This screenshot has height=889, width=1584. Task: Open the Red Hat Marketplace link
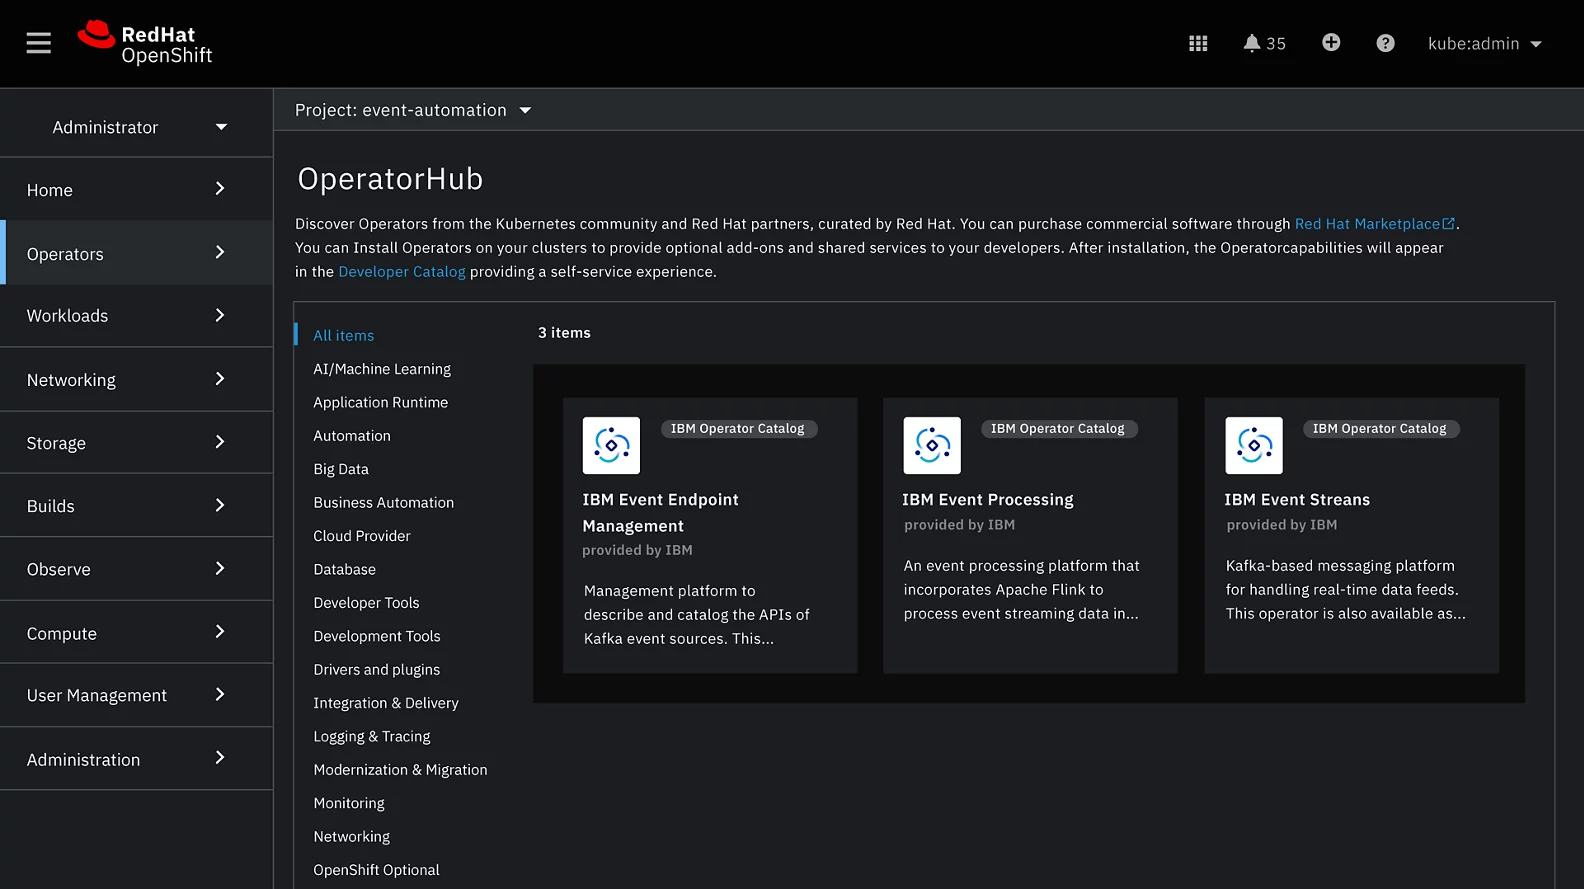tap(1374, 224)
